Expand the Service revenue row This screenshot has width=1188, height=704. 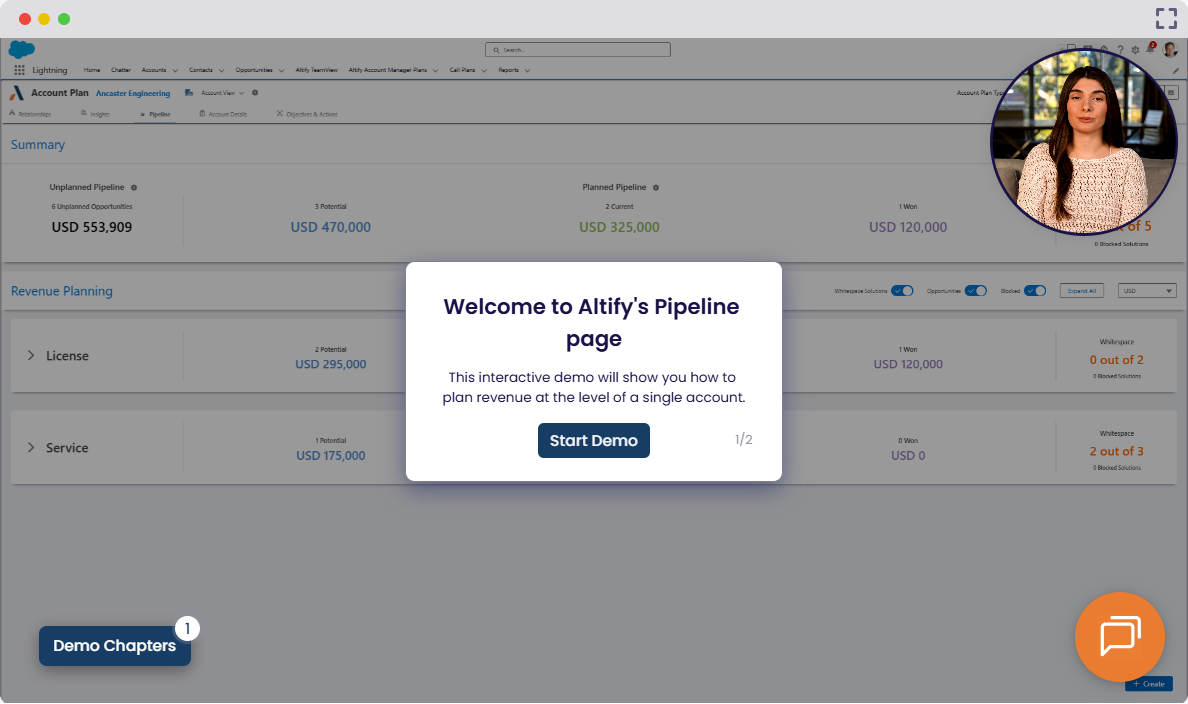click(31, 448)
